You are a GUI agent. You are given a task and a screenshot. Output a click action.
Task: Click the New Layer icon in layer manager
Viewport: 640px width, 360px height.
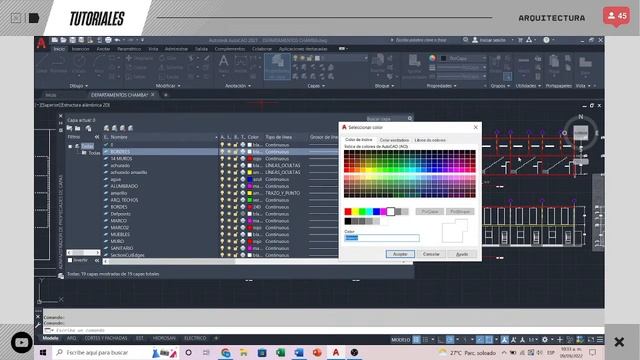[x=107, y=128]
